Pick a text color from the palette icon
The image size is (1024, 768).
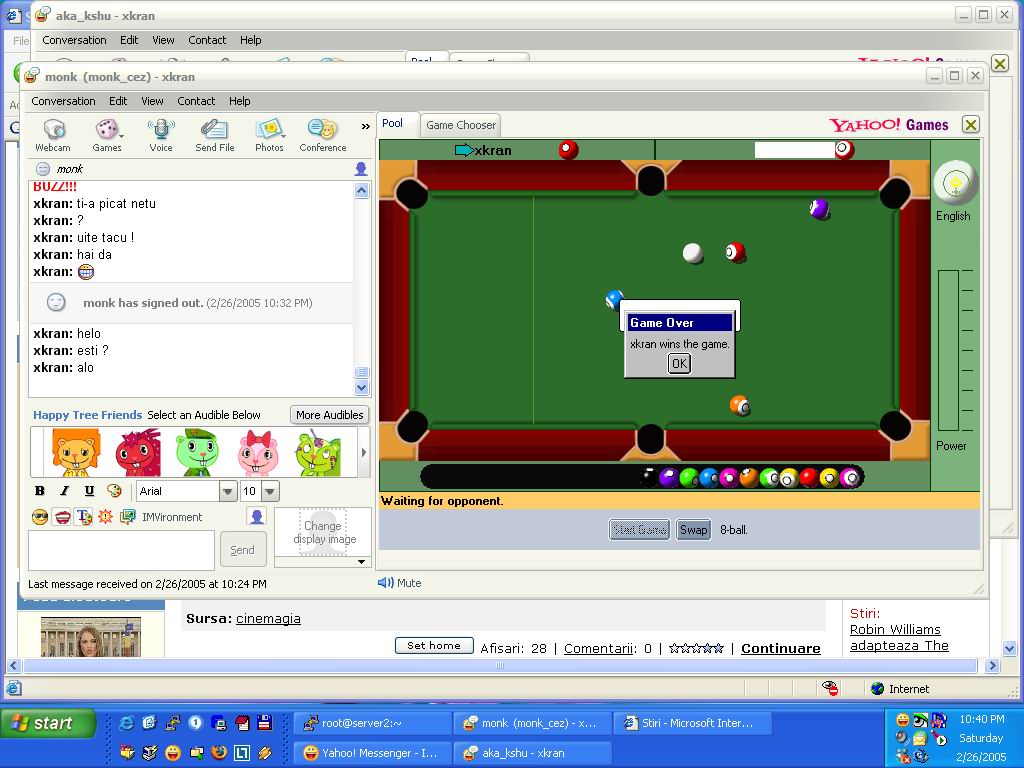tap(114, 491)
